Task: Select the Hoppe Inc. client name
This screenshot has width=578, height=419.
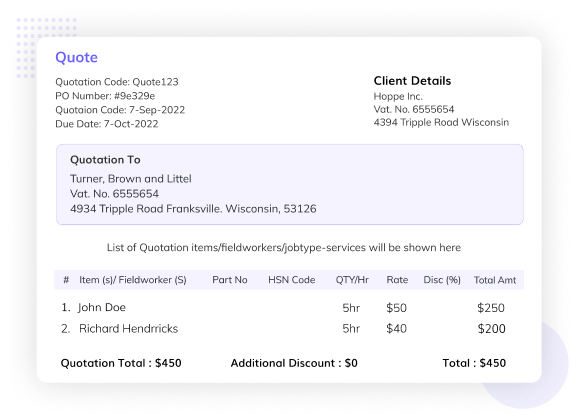Action: [398, 97]
